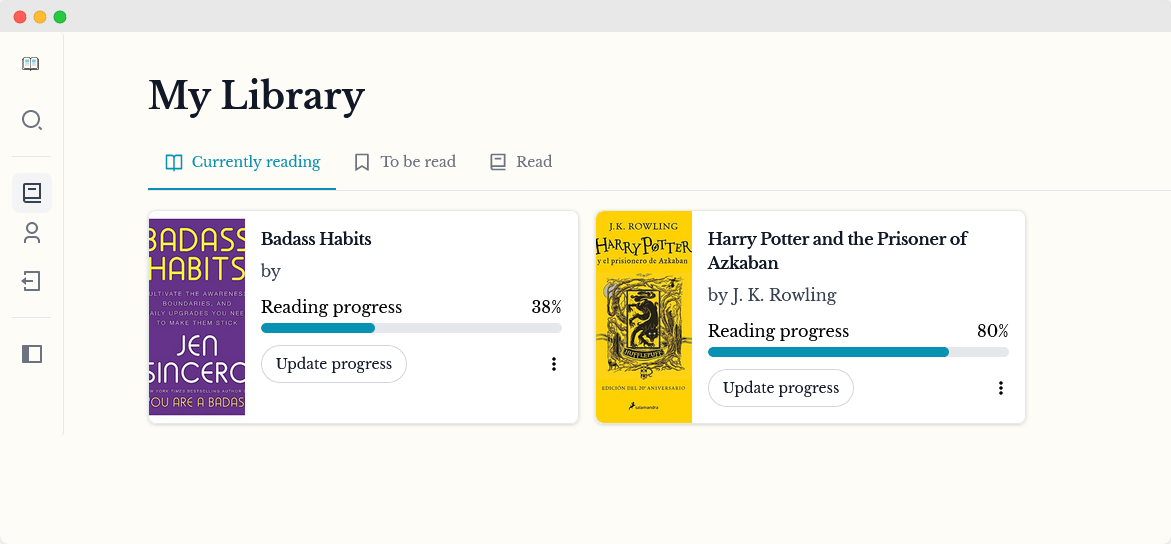This screenshot has height=544, width=1171.
Task: Toggle the sidebar panel collapse icon
Action: (x=32, y=354)
